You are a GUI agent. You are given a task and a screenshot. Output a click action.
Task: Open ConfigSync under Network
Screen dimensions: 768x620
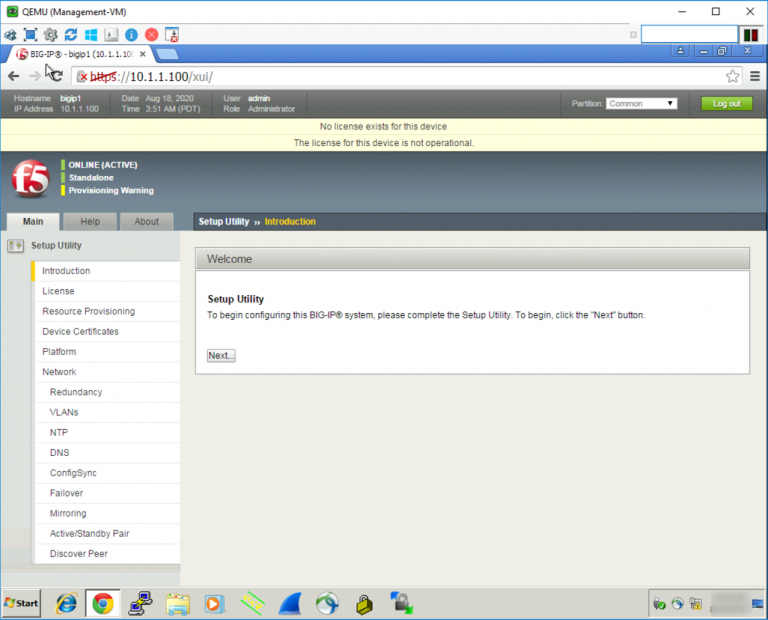tap(107, 473)
